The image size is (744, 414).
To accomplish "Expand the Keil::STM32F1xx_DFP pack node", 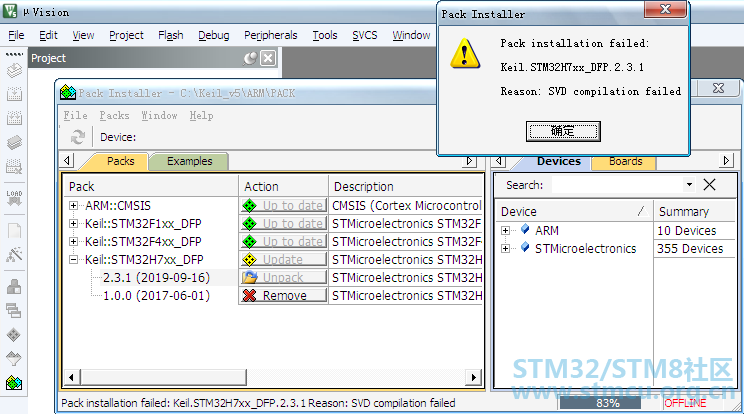I will coord(73,223).
